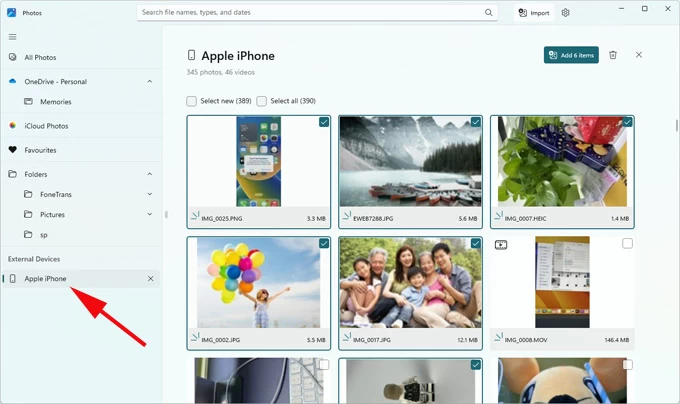Open Favourites heart item

tap(40, 150)
